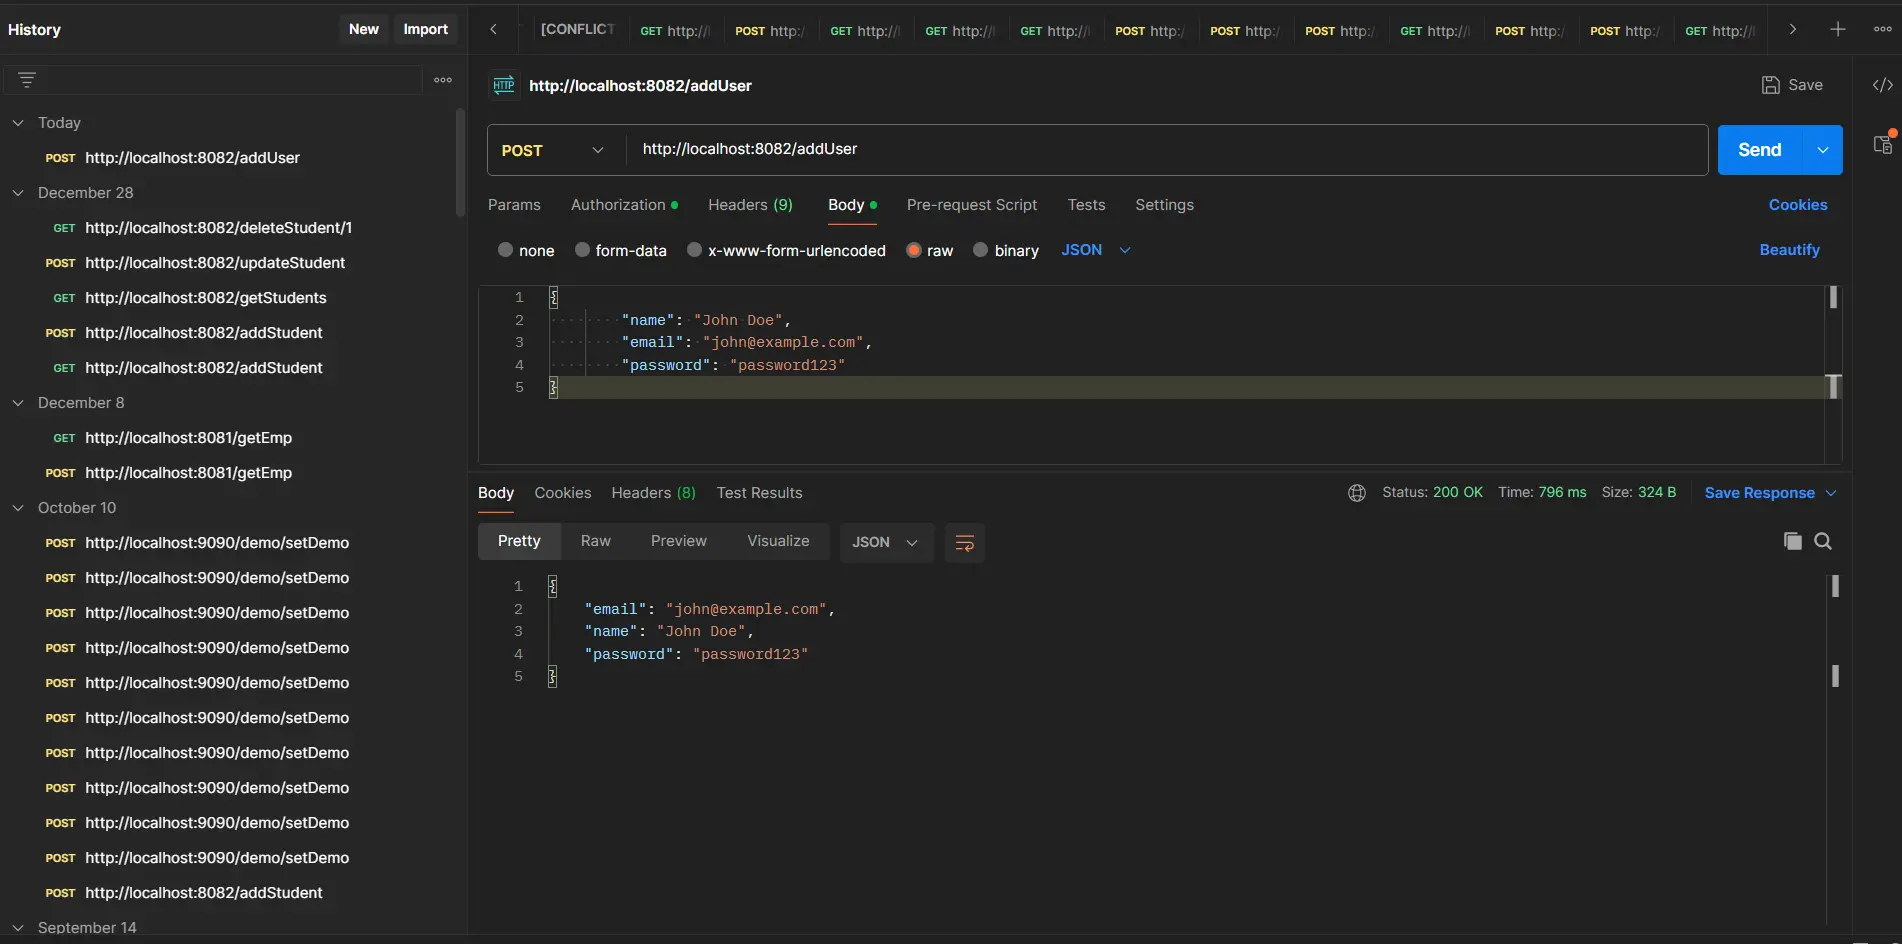Screen dimensions: 1902x944
Task: Click the network information globe icon
Action: pos(1357,492)
